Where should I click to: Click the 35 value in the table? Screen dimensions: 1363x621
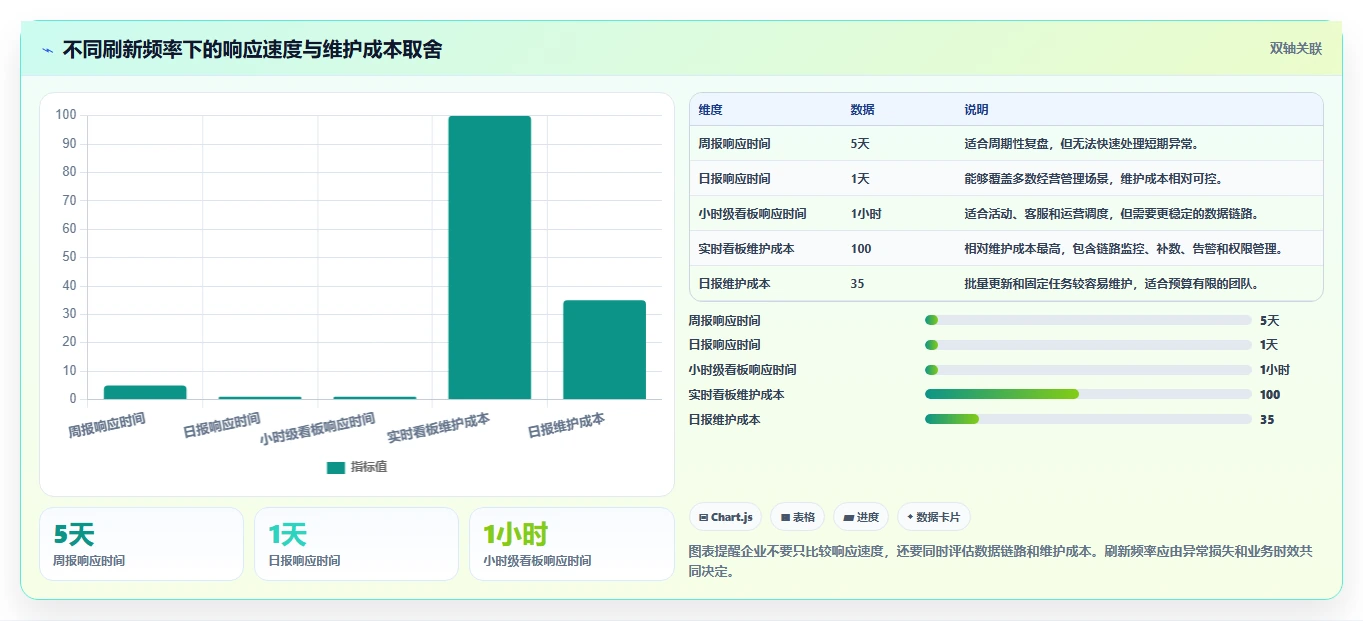(x=857, y=284)
